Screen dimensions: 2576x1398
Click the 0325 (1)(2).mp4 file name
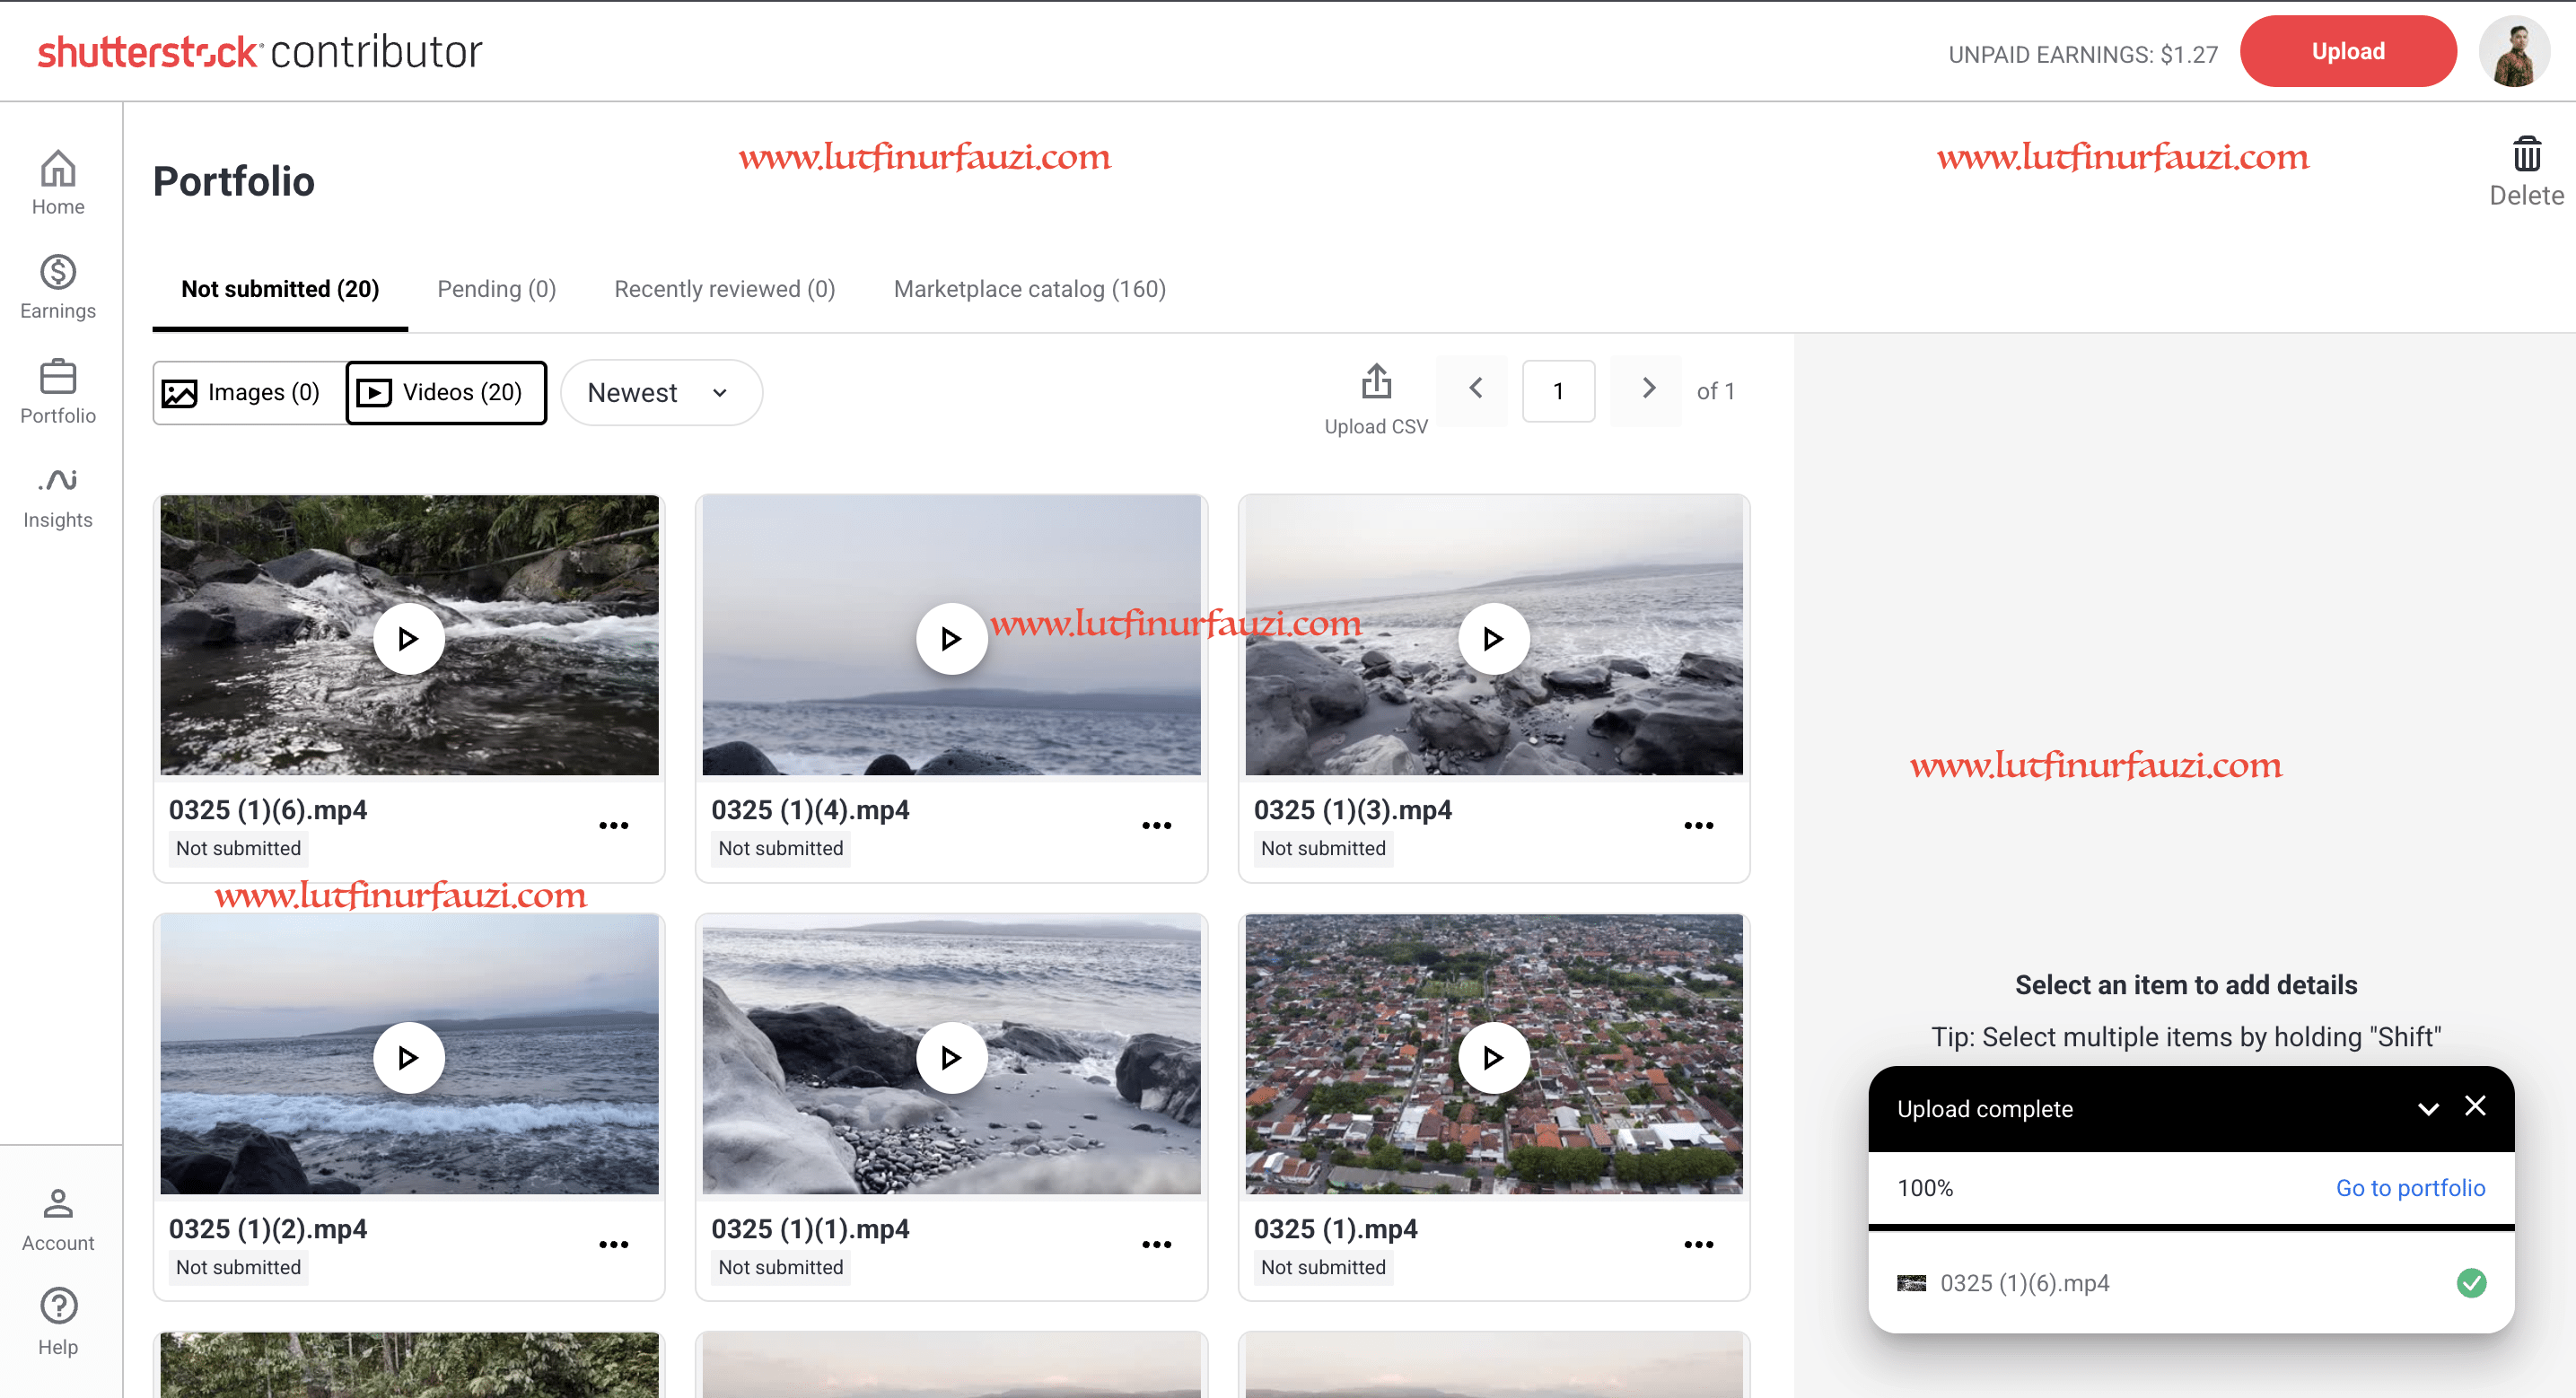click(267, 1229)
